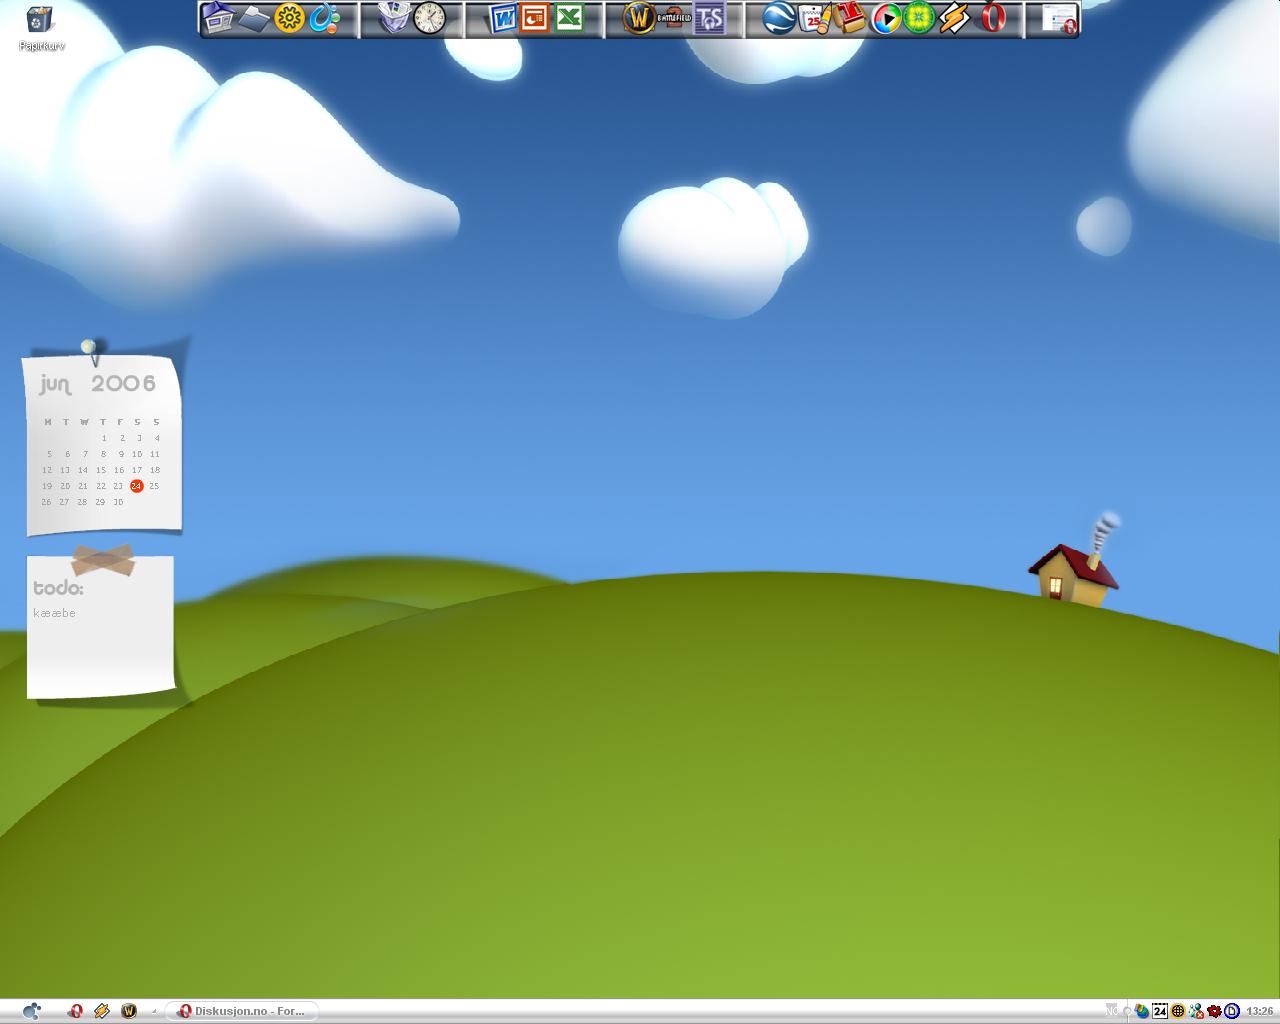This screenshot has width=1280, height=1024.
Task: Open the red T stamp dock icon
Action: click(850, 18)
